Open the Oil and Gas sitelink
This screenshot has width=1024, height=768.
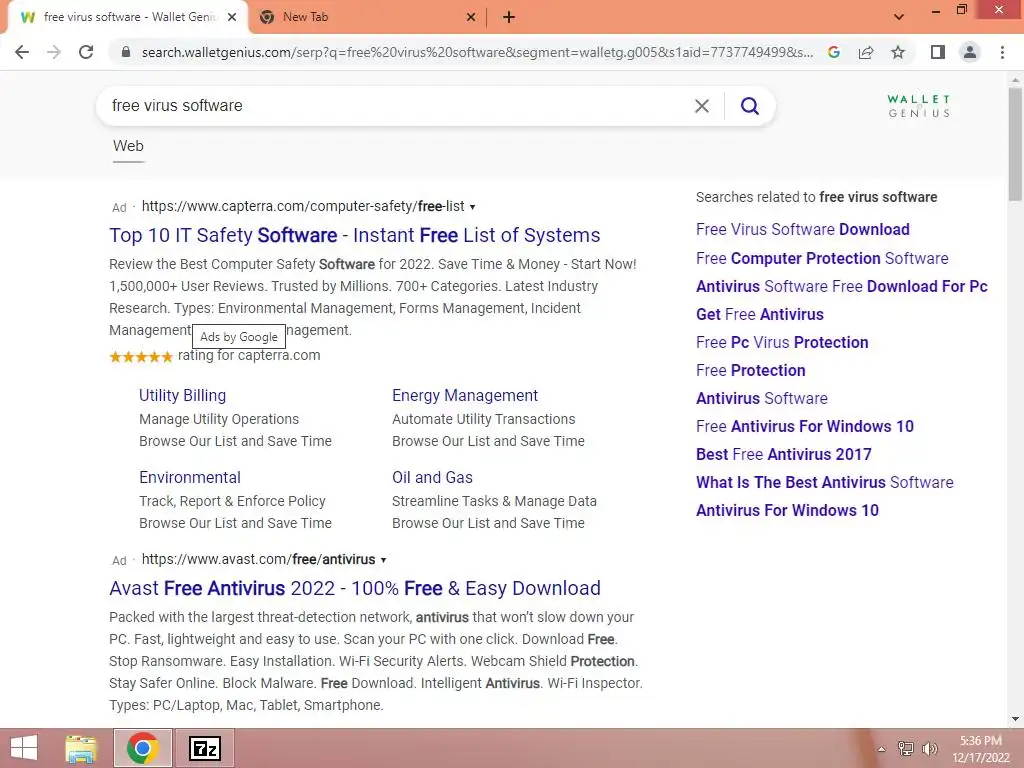pos(432,477)
